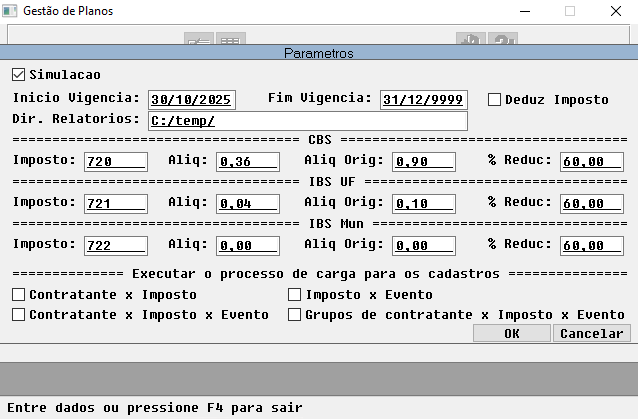Image resolution: width=638 pixels, height=419 pixels.
Task: Click the IBS Mun Aliq field
Action: [248, 246]
